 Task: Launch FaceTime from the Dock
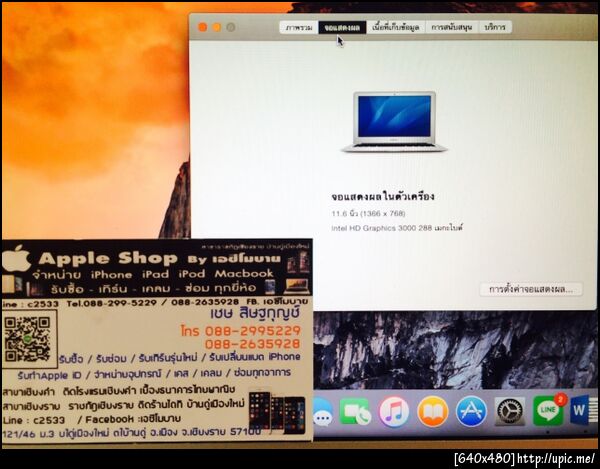[355, 412]
